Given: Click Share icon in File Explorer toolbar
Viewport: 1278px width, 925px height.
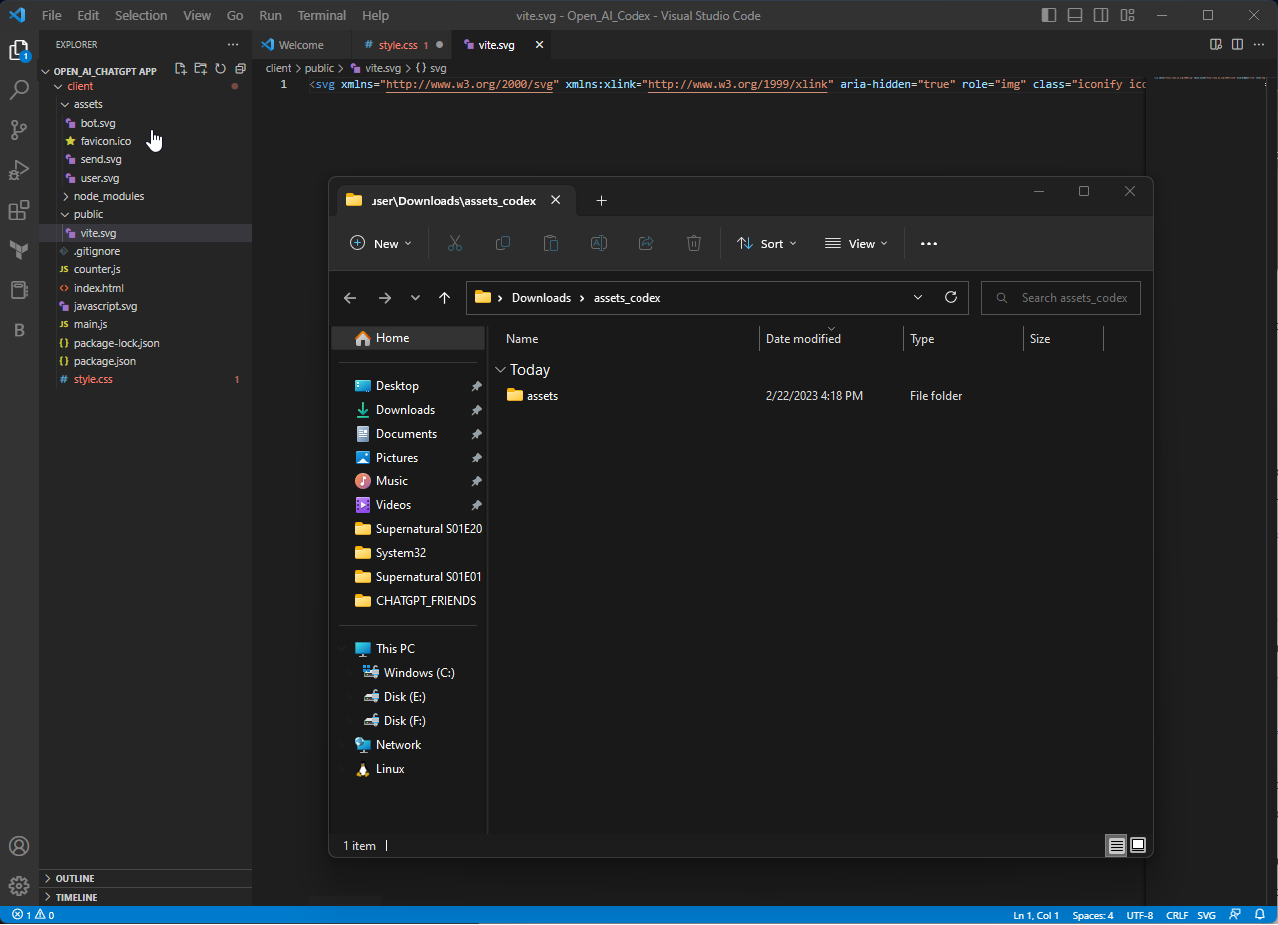Looking at the screenshot, I should 646,243.
